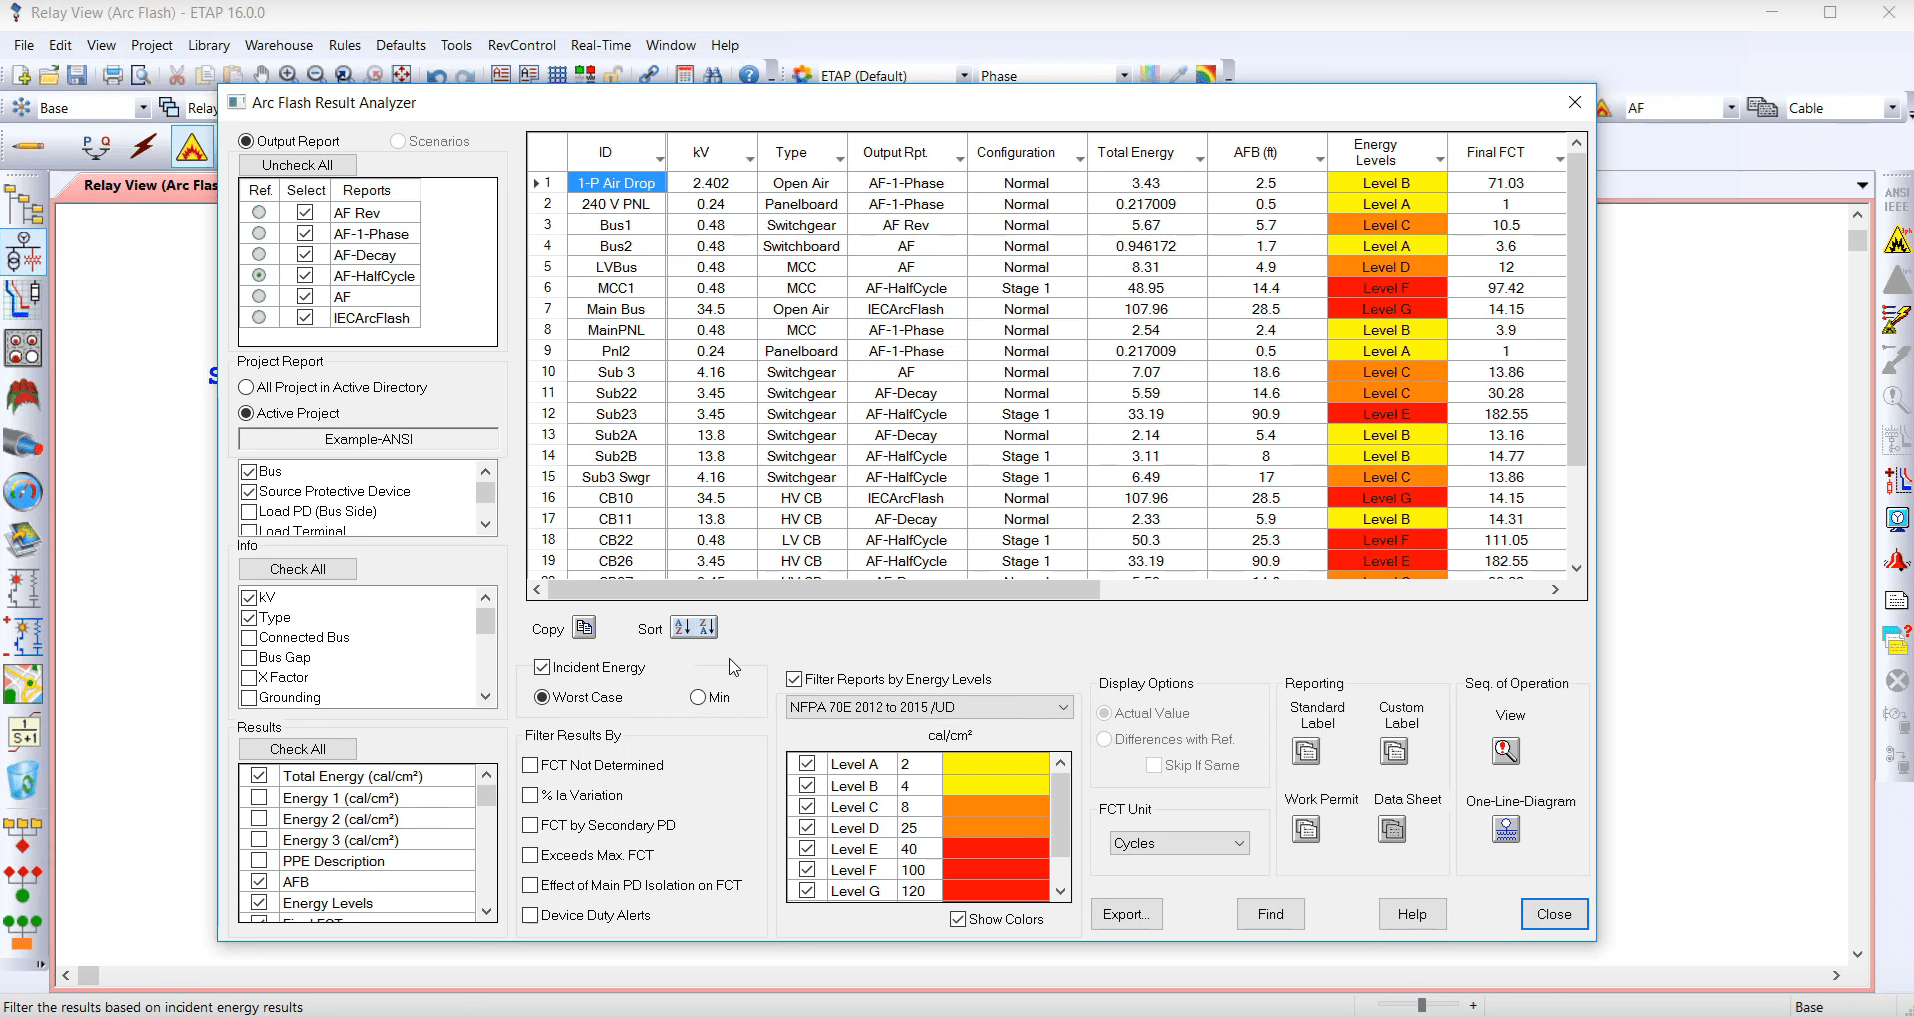
Task: Open the Energy Levels column filter dropdown
Action: (x=1440, y=160)
